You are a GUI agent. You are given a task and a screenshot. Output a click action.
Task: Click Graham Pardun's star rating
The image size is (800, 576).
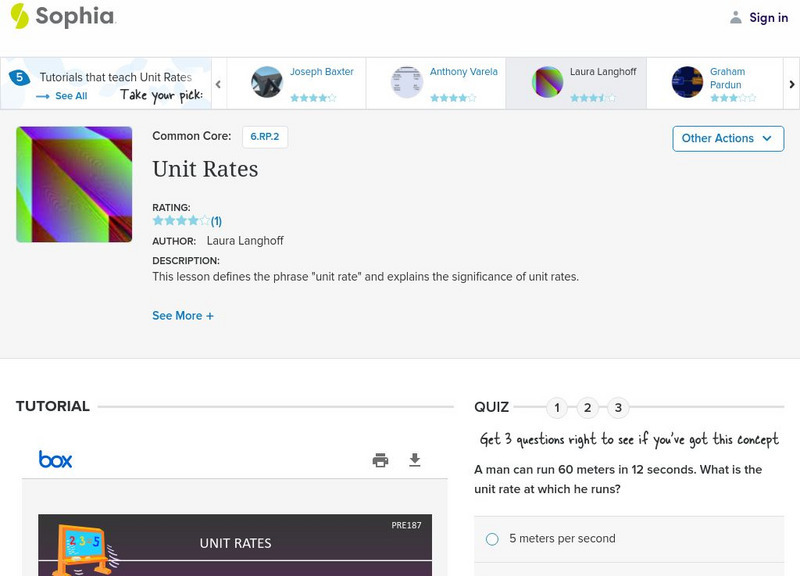(733, 98)
